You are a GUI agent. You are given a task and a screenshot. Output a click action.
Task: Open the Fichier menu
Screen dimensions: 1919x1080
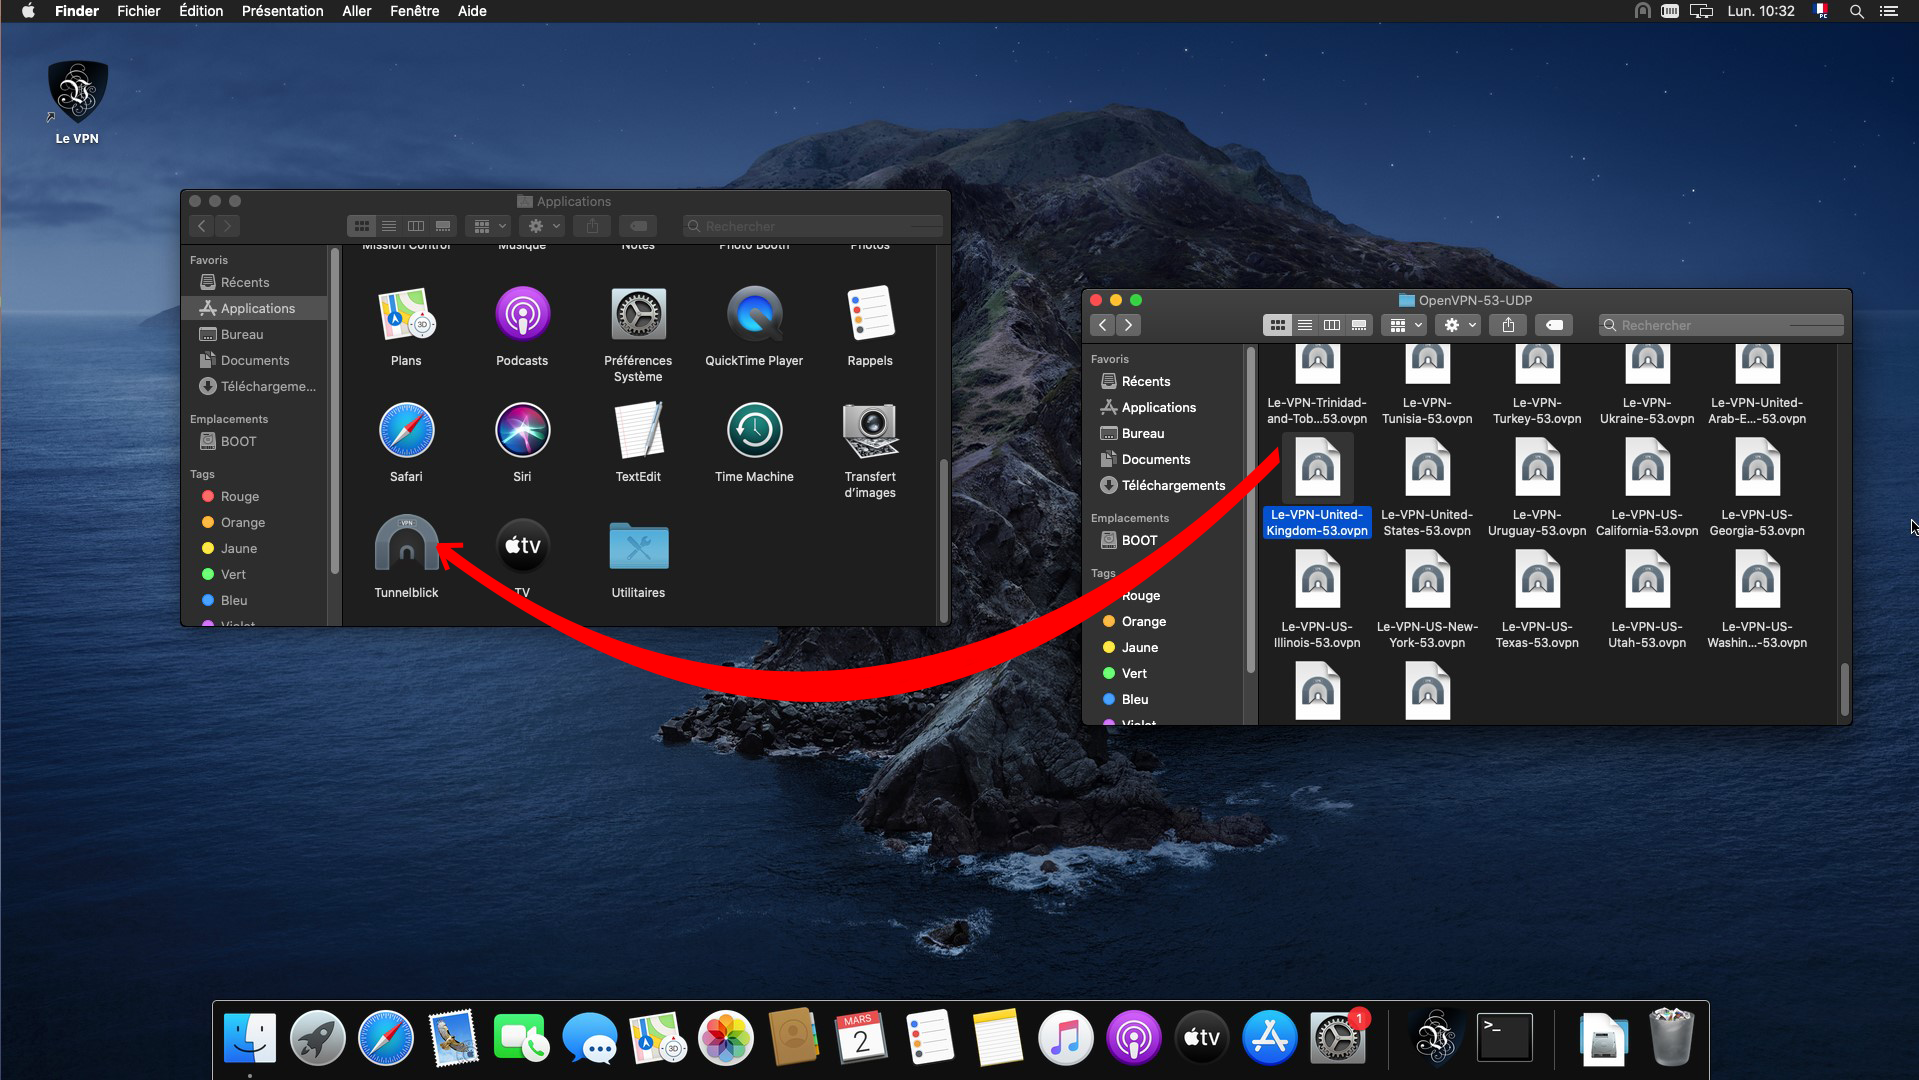click(138, 11)
